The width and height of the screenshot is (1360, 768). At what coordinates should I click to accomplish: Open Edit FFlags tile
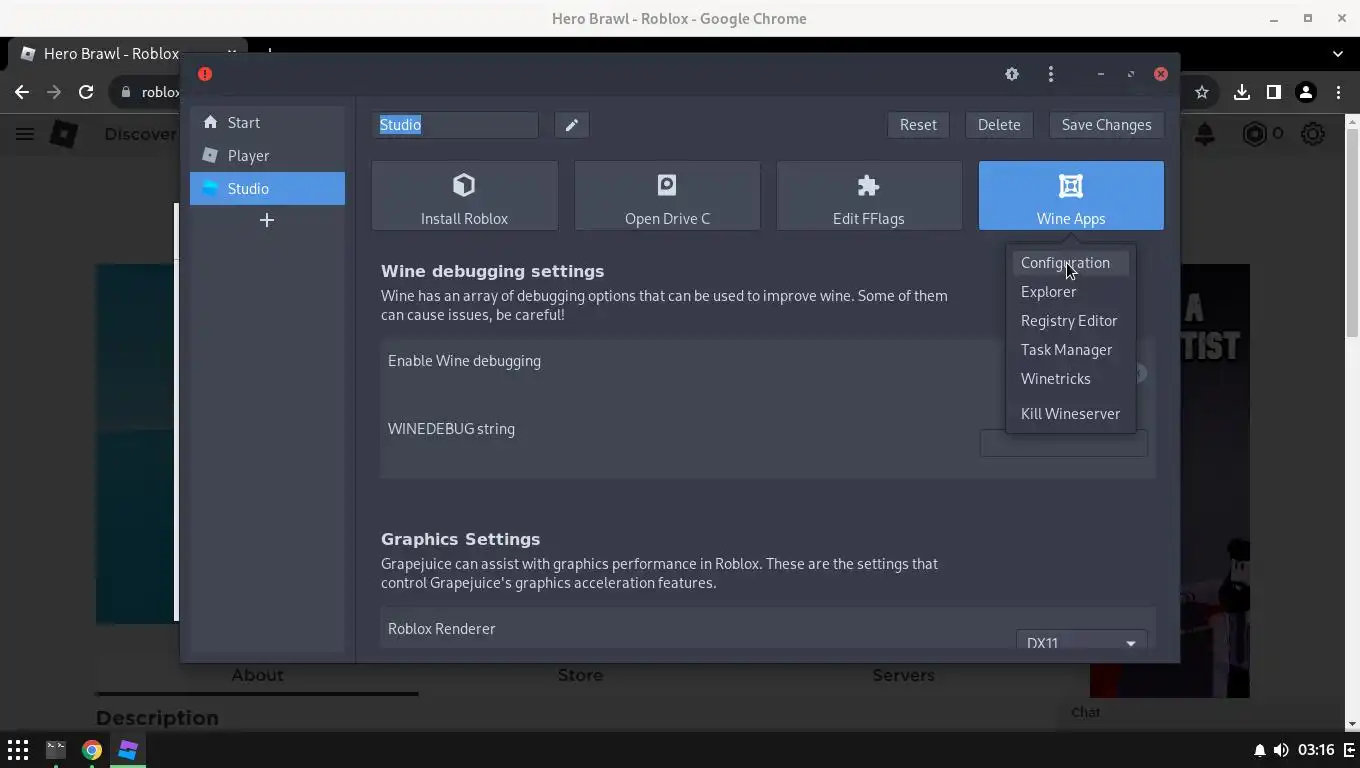[869, 196]
